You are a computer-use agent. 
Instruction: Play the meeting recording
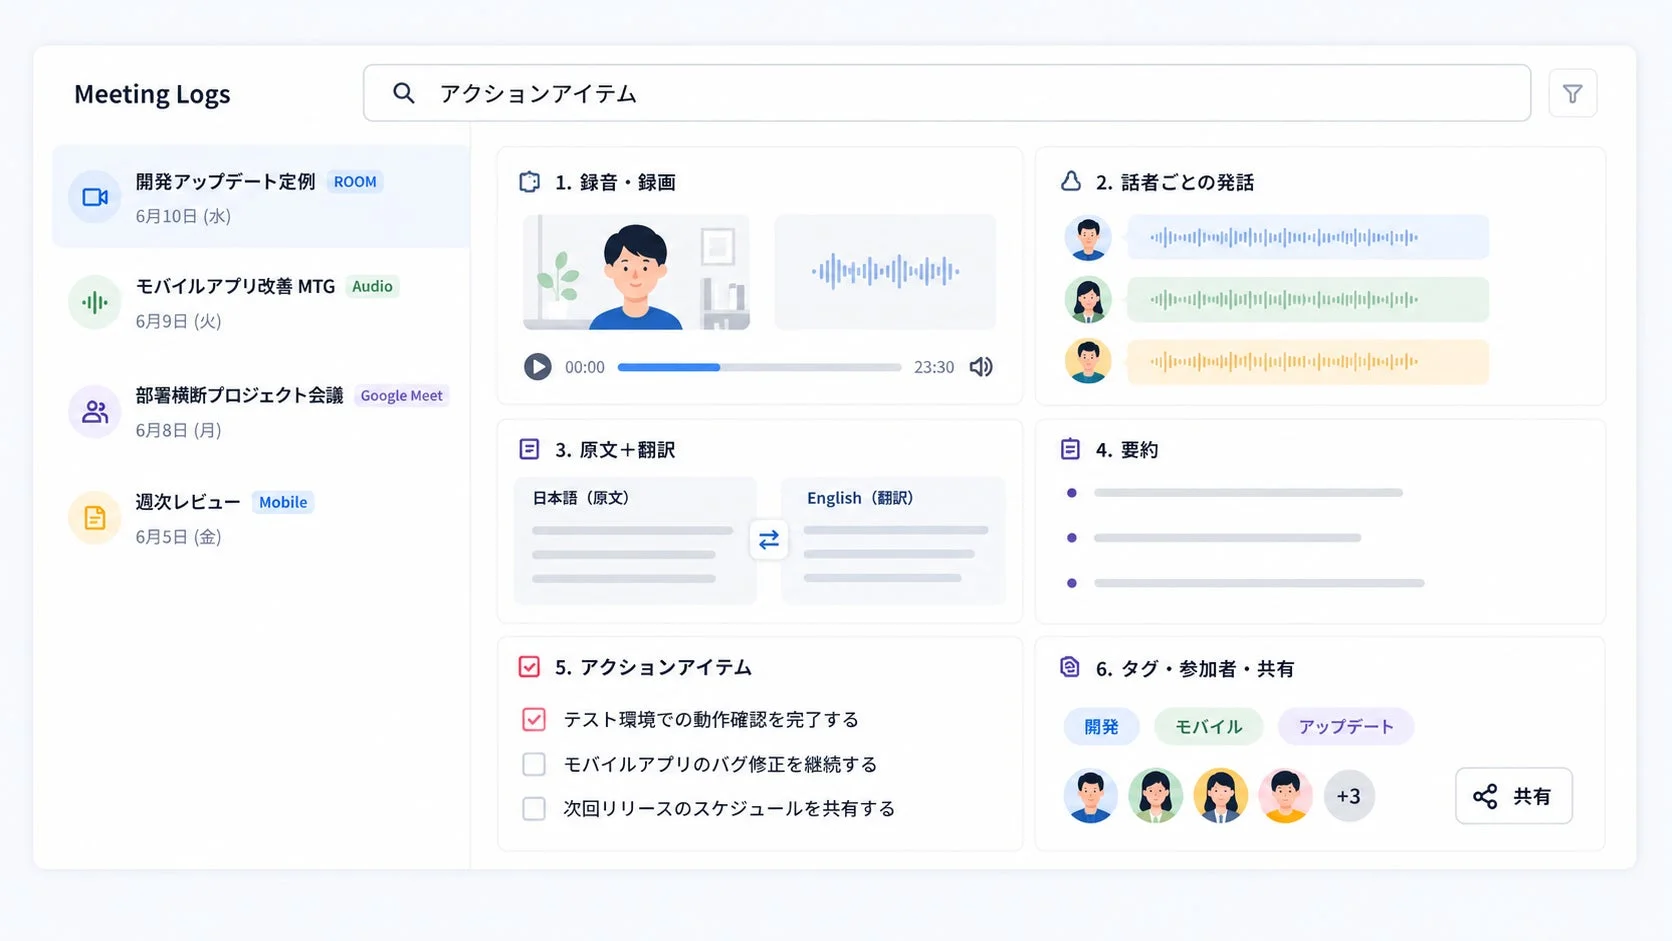(x=537, y=367)
